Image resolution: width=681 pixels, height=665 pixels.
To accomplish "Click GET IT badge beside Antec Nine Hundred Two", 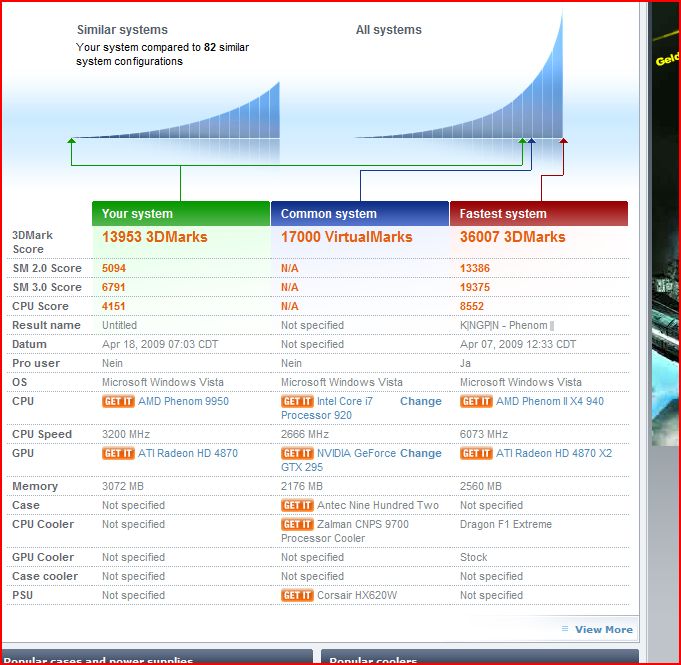I will click(297, 505).
